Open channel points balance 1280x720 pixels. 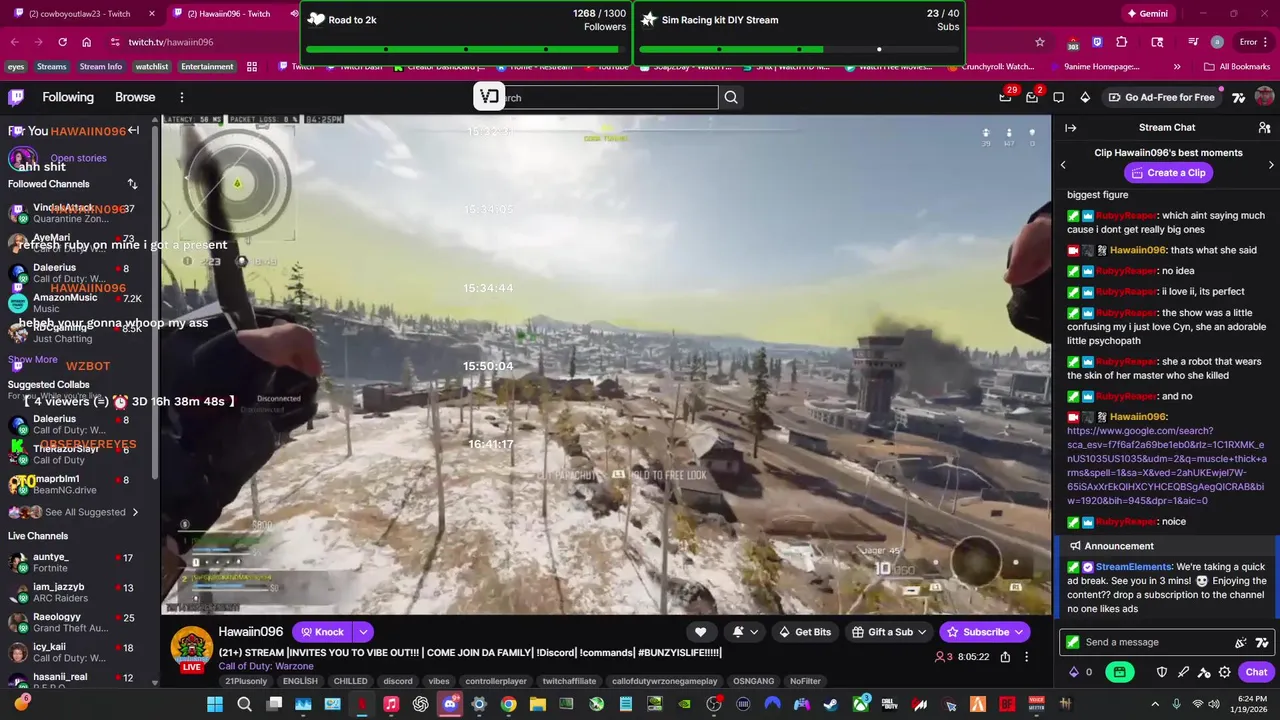pos(1081,672)
